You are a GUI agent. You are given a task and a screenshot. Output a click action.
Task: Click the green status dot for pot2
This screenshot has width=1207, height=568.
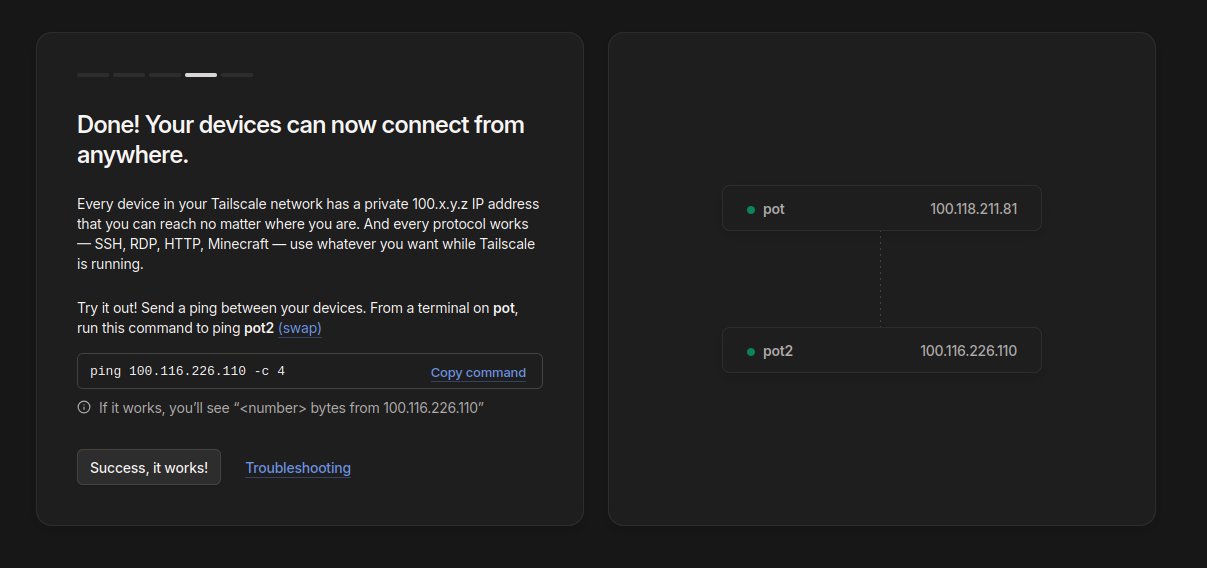750,352
